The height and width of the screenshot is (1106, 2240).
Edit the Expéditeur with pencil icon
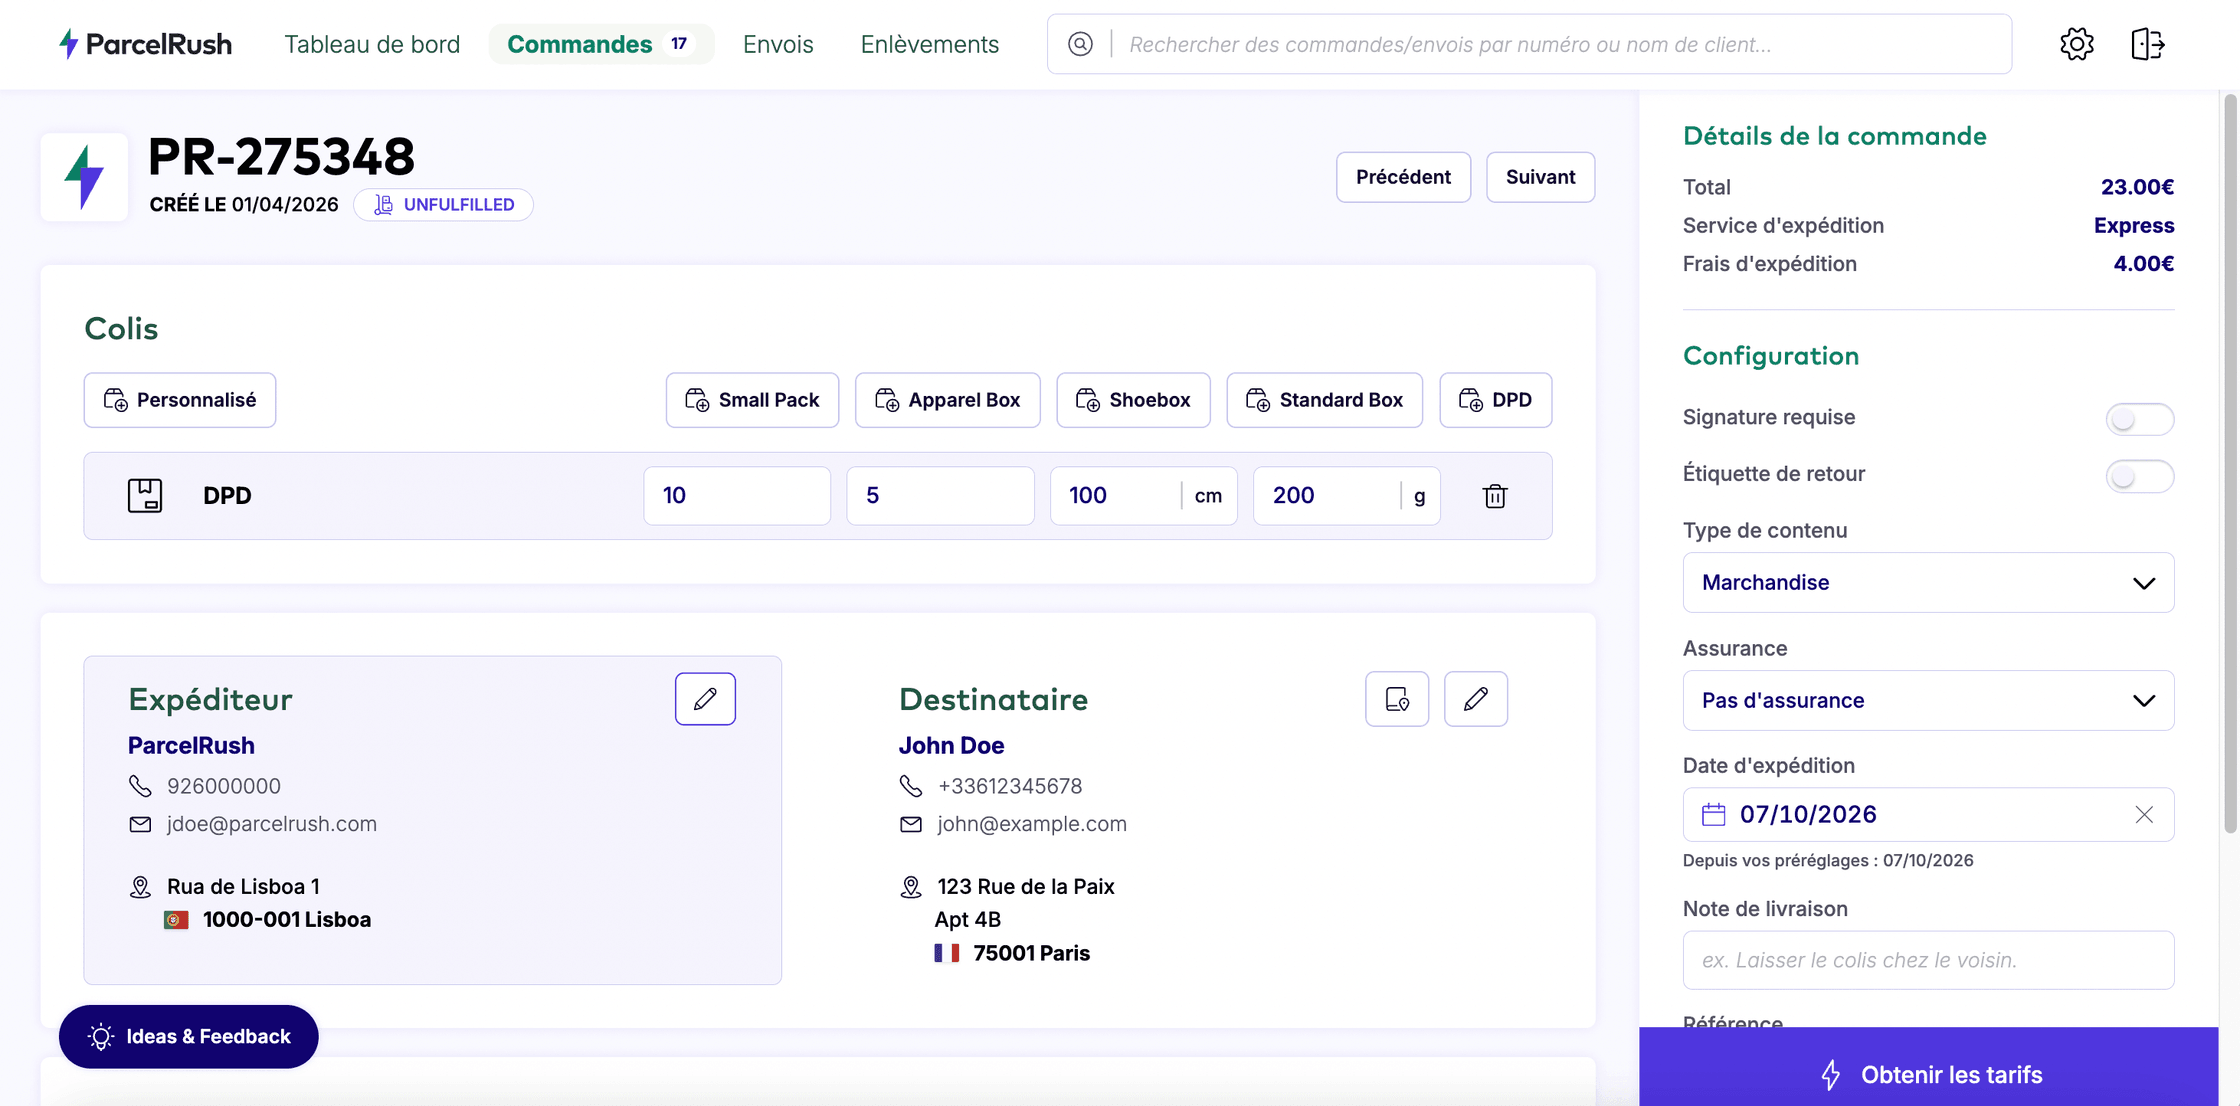[x=705, y=699]
